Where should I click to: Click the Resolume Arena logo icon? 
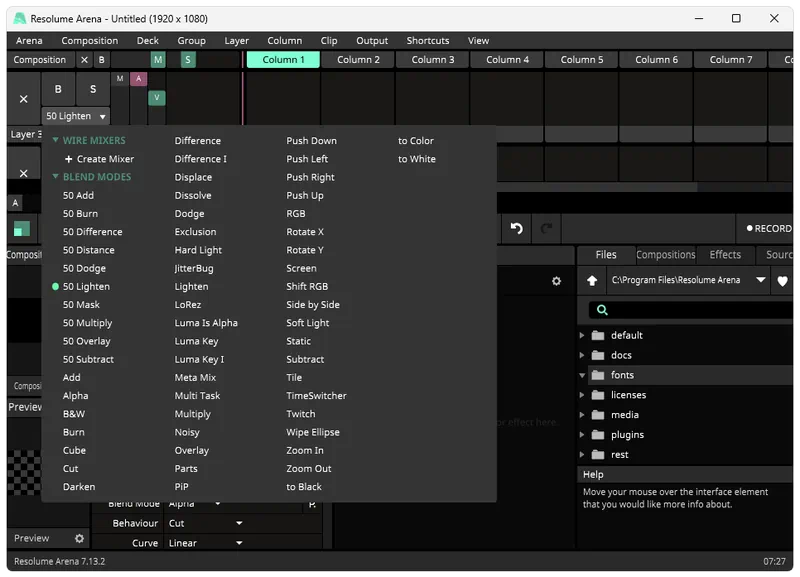coord(19,18)
